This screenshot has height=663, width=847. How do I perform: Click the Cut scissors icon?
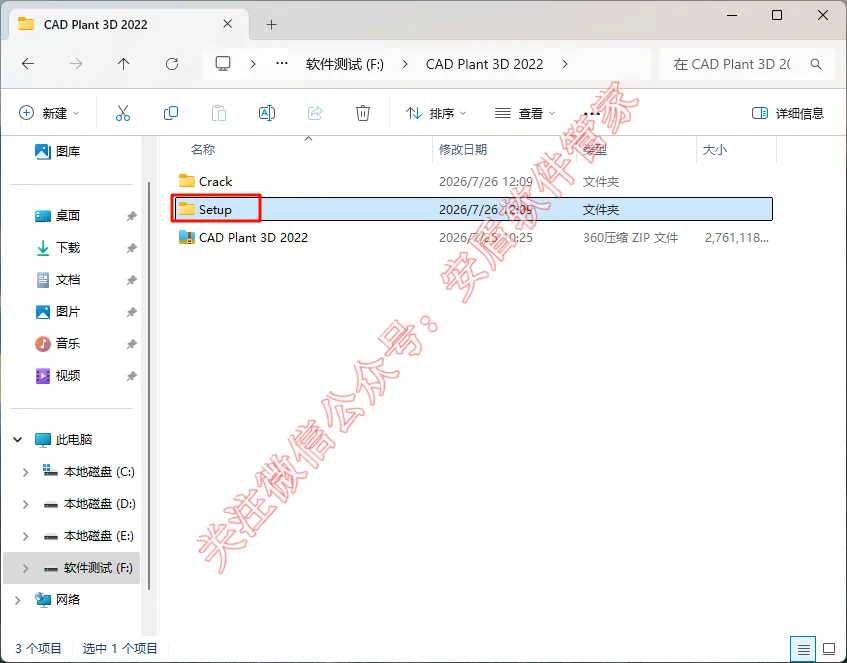(123, 113)
